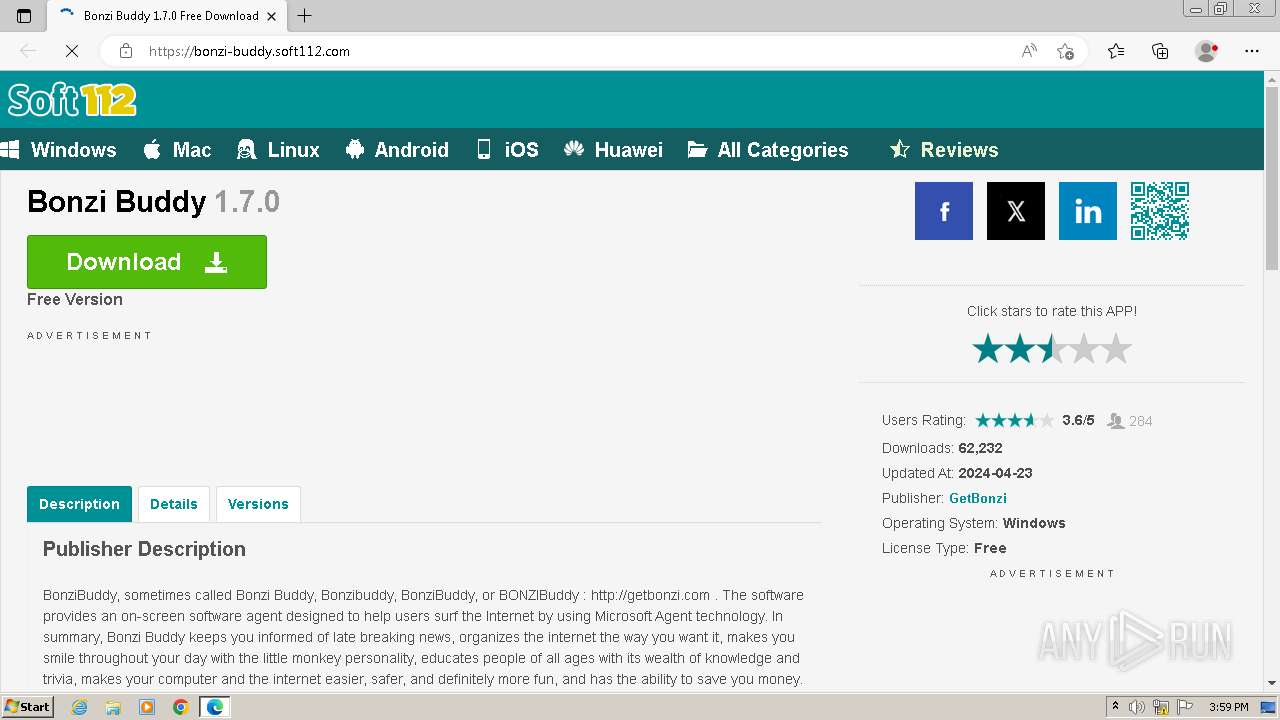Open the Linux category

278,150
